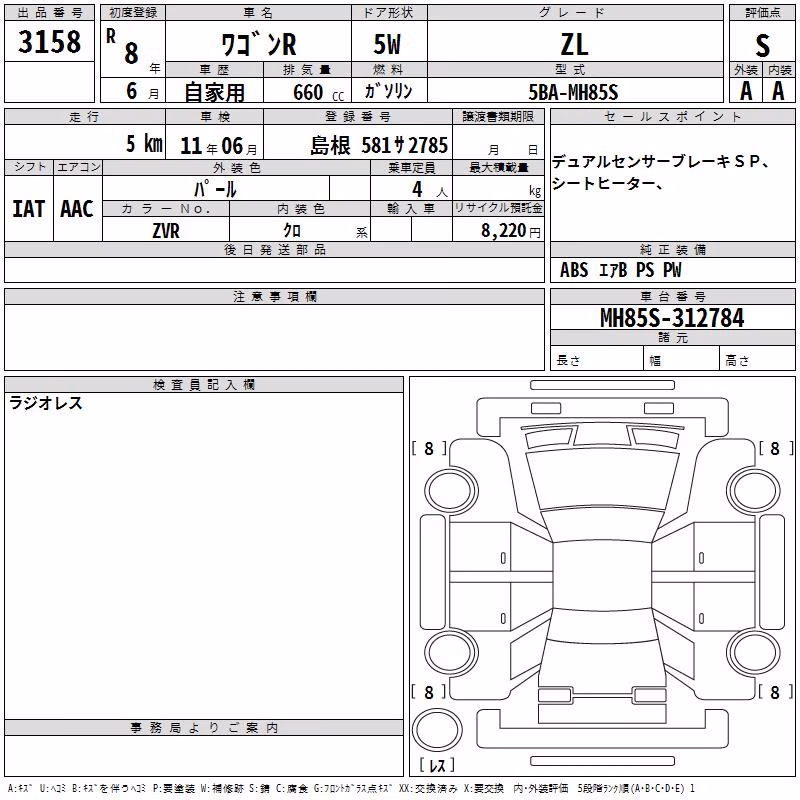
Task: Click the inspection date 11年06月
Action: (219, 146)
